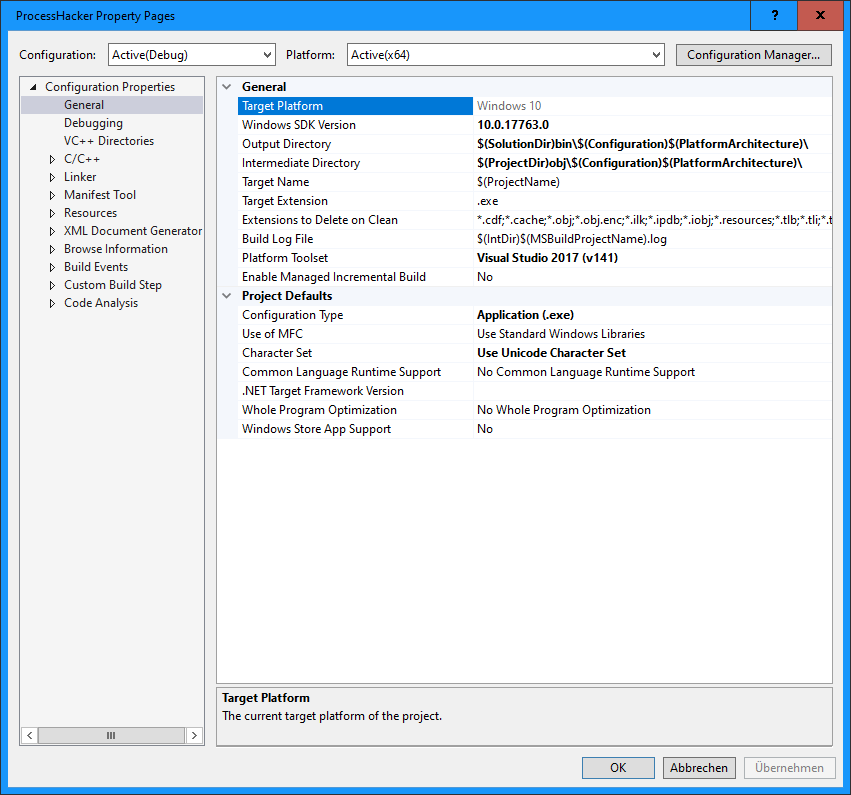Expand the XML Document Generator node arrow
This screenshot has width=851, height=795.
click(x=52, y=231)
